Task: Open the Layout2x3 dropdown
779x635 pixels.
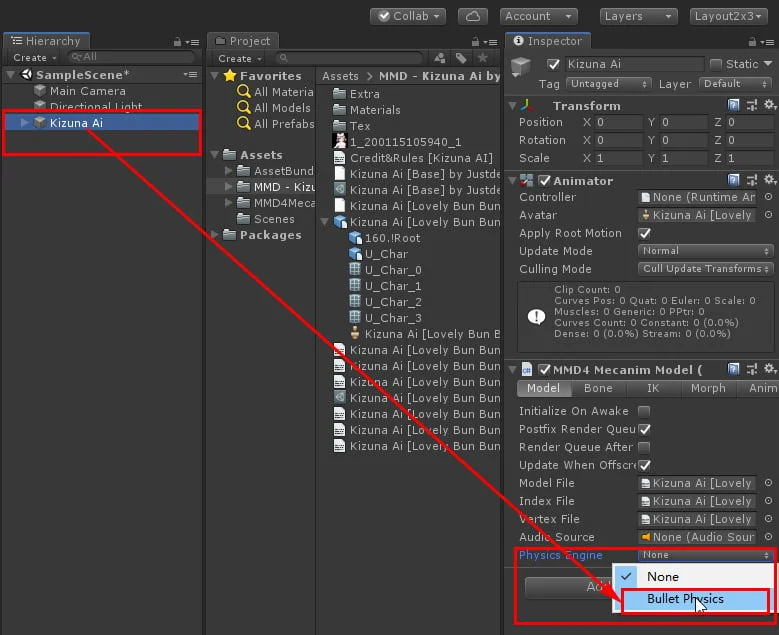Action: tap(729, 16)
